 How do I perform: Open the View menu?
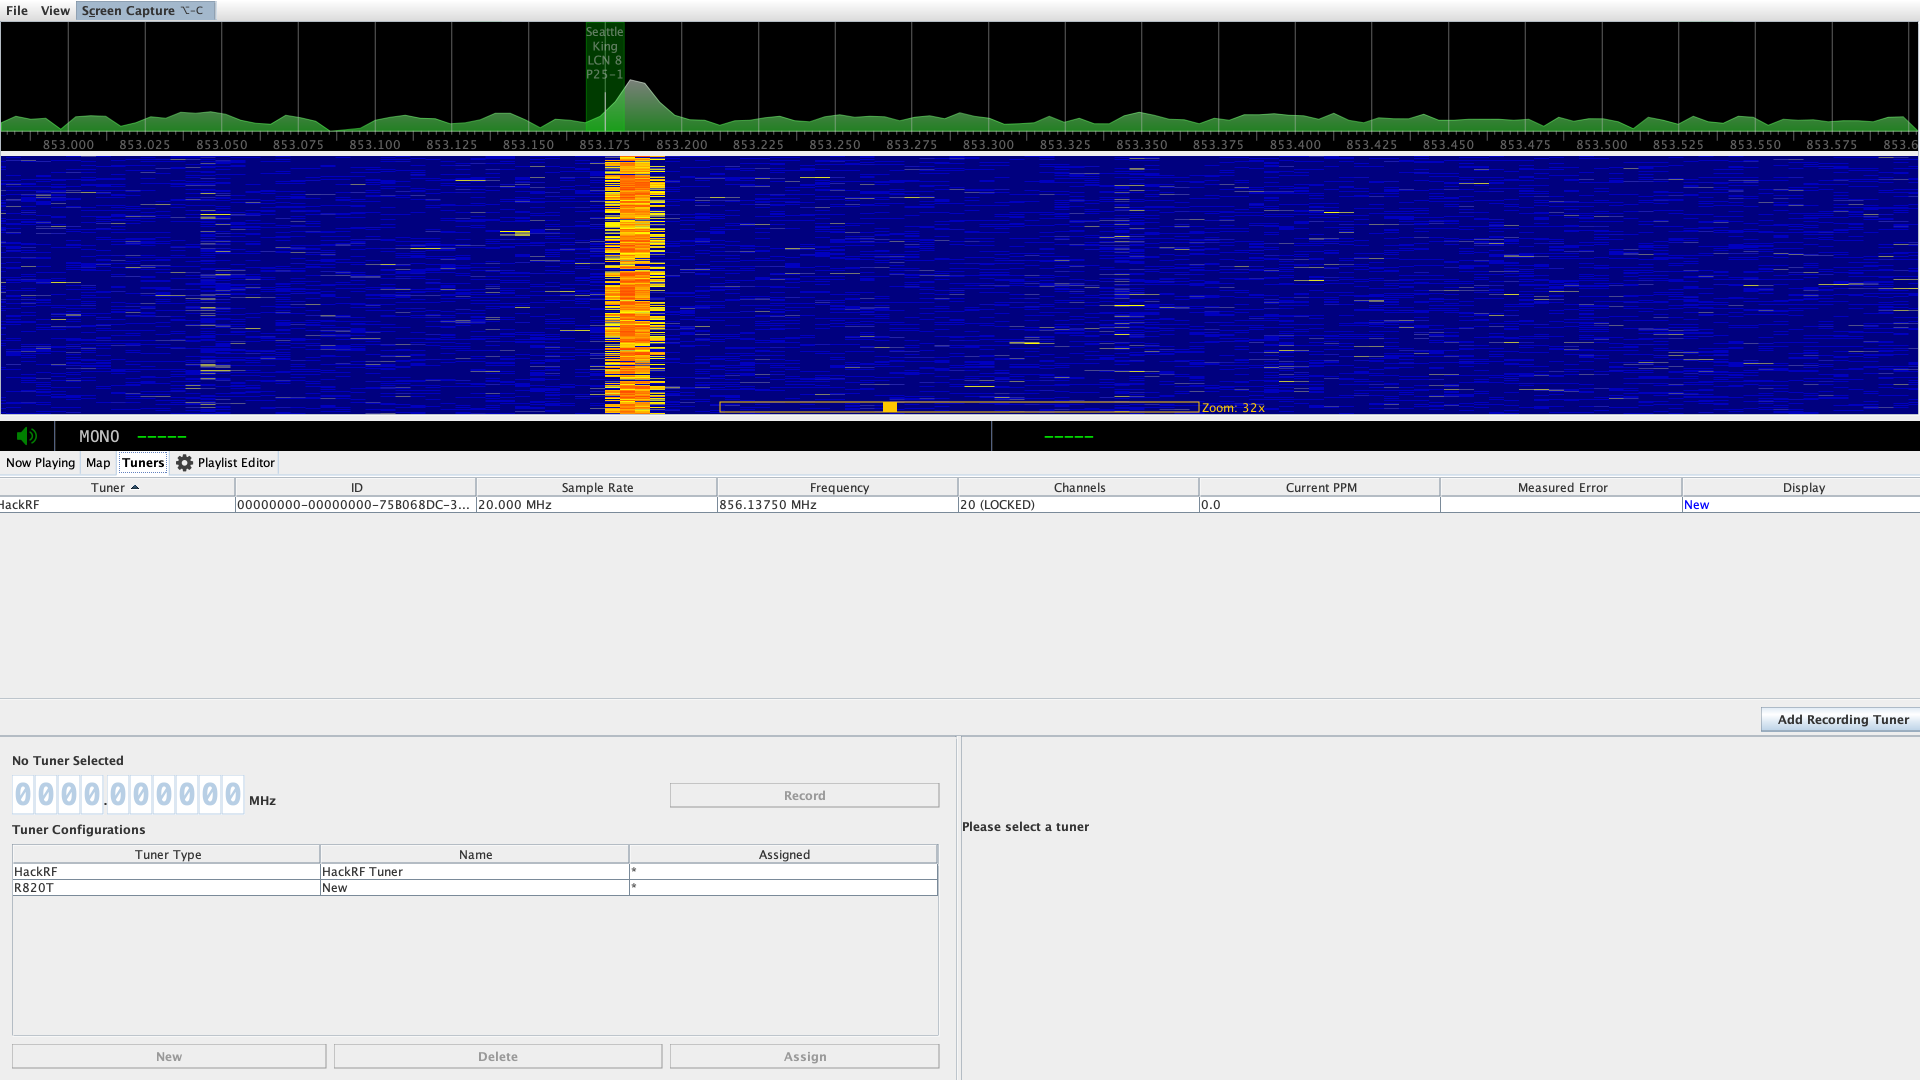[54, 10]
